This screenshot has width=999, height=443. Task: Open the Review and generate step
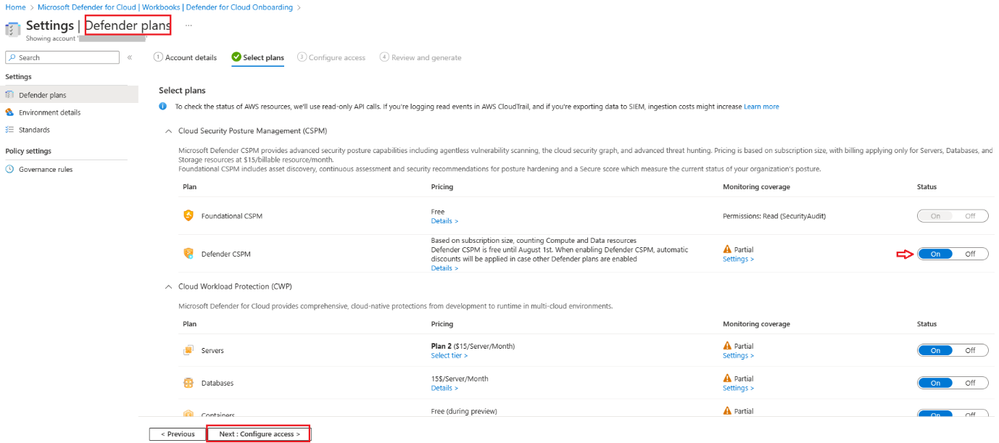pos(420,57)
